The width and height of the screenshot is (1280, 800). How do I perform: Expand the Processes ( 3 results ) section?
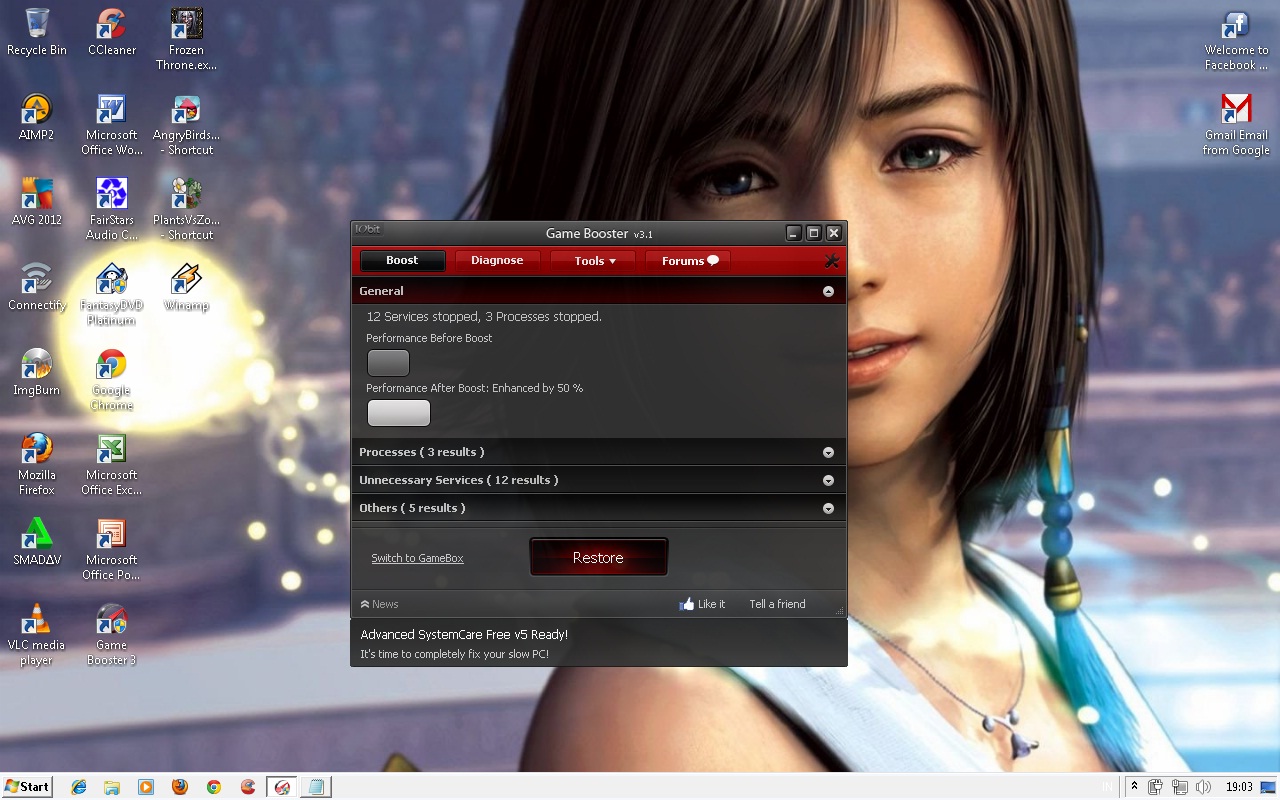tap(828, 452)
